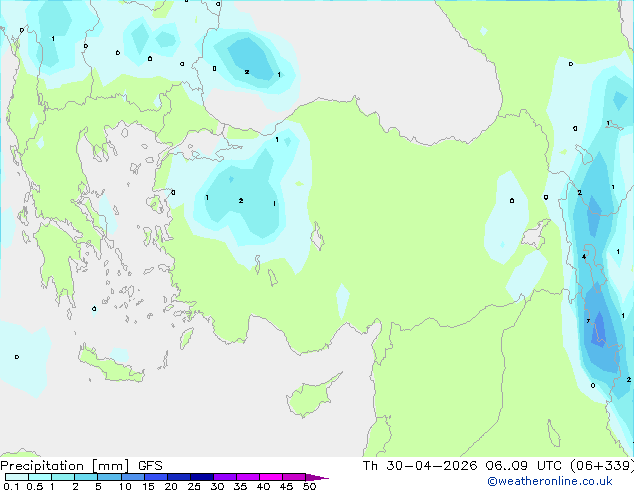Pick the 5–10 mm legend swatch
The image size is (634, 490).
109,477
